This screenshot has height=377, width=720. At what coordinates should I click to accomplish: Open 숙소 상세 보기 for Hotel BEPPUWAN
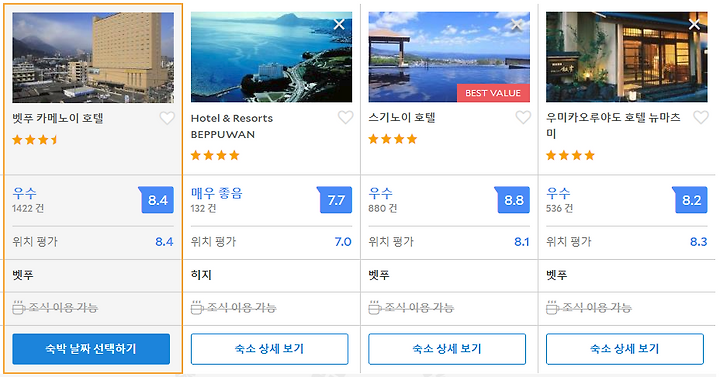point(270,349)
